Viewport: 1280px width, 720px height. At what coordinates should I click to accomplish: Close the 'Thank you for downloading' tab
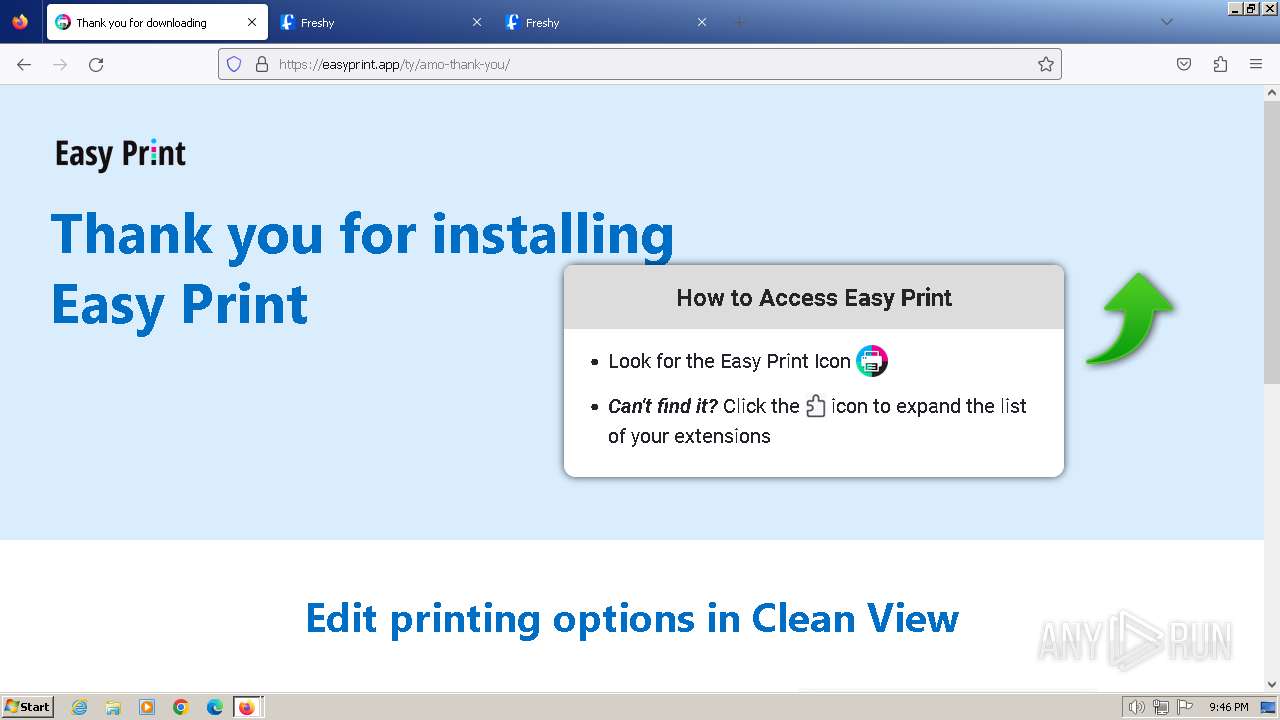click(252, 22)
